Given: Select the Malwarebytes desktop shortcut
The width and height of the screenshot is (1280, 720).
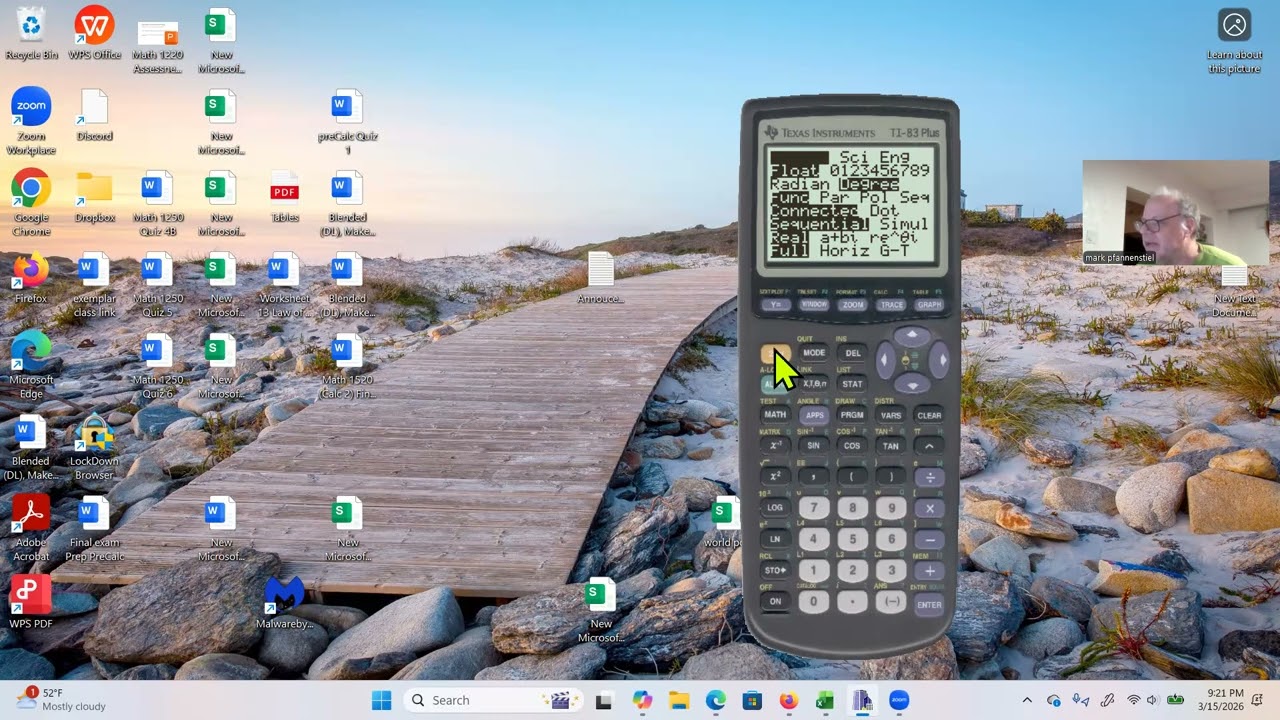Looking at the screenshot, I should point(284,603).
